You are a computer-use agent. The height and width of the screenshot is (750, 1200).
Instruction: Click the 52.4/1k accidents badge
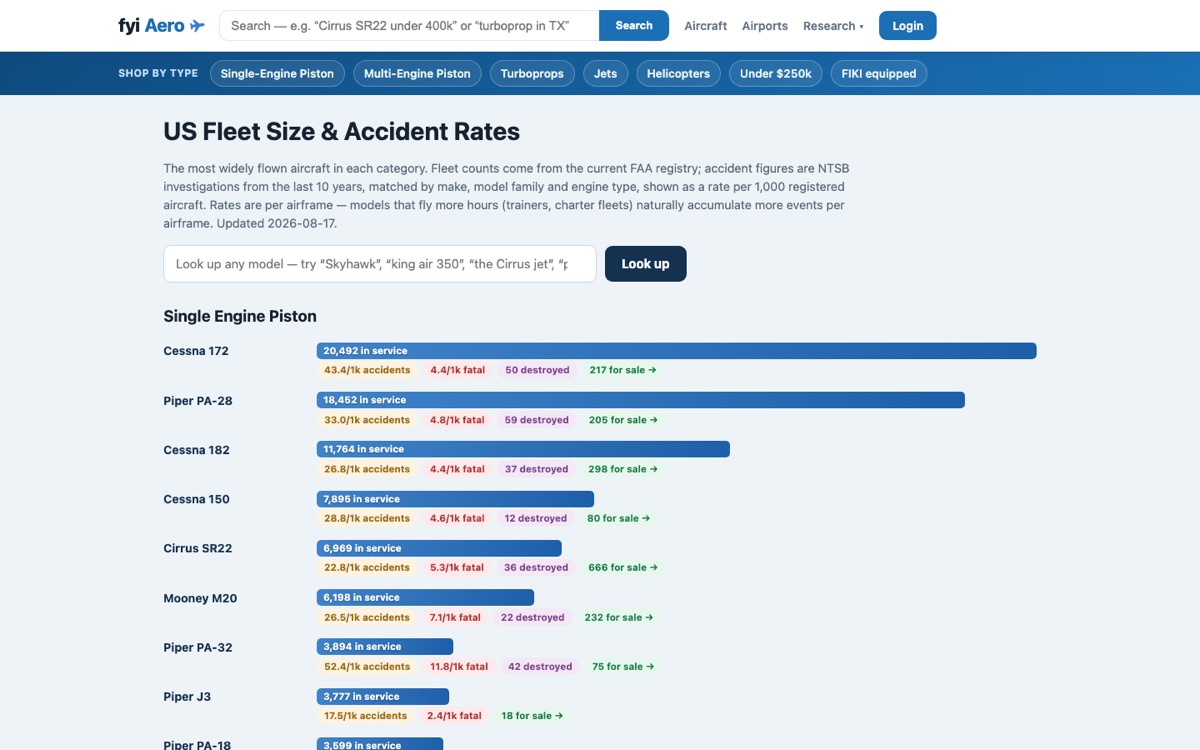pos(367,666)
